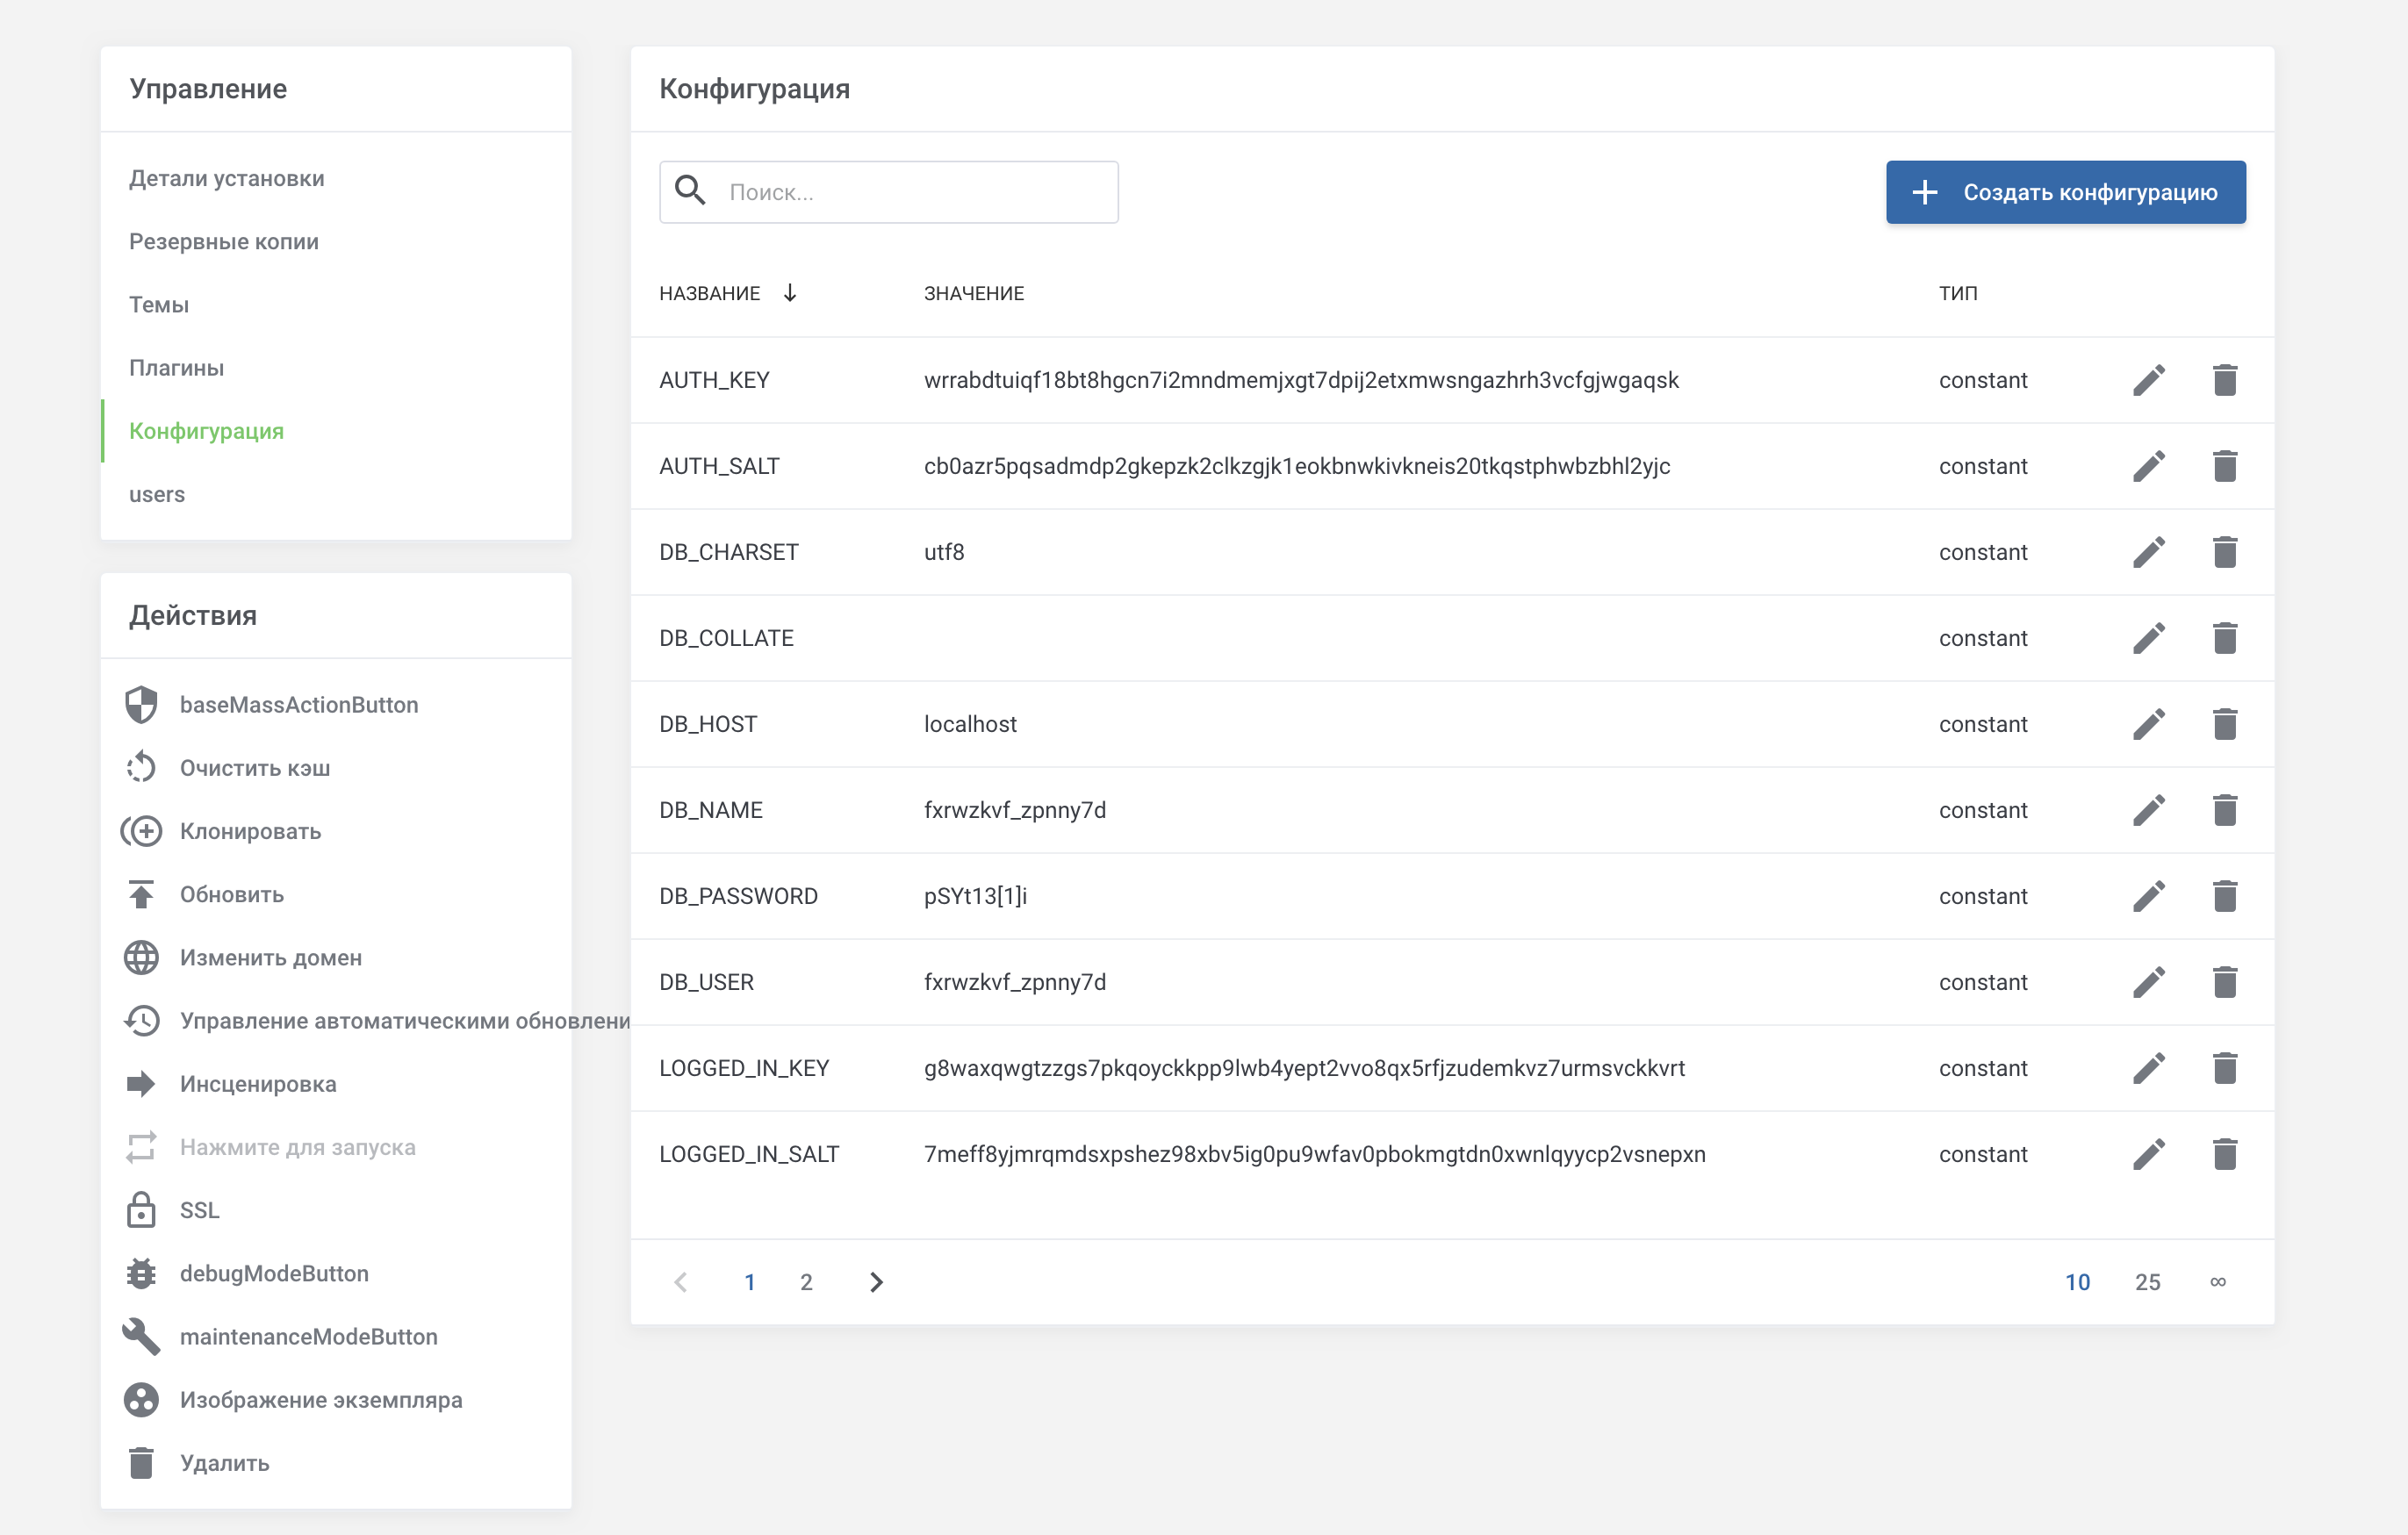This screenshot has width=2408, height=1535.
Task: Edit the DB_USER configuration entry
Action: pos(2148,982)
